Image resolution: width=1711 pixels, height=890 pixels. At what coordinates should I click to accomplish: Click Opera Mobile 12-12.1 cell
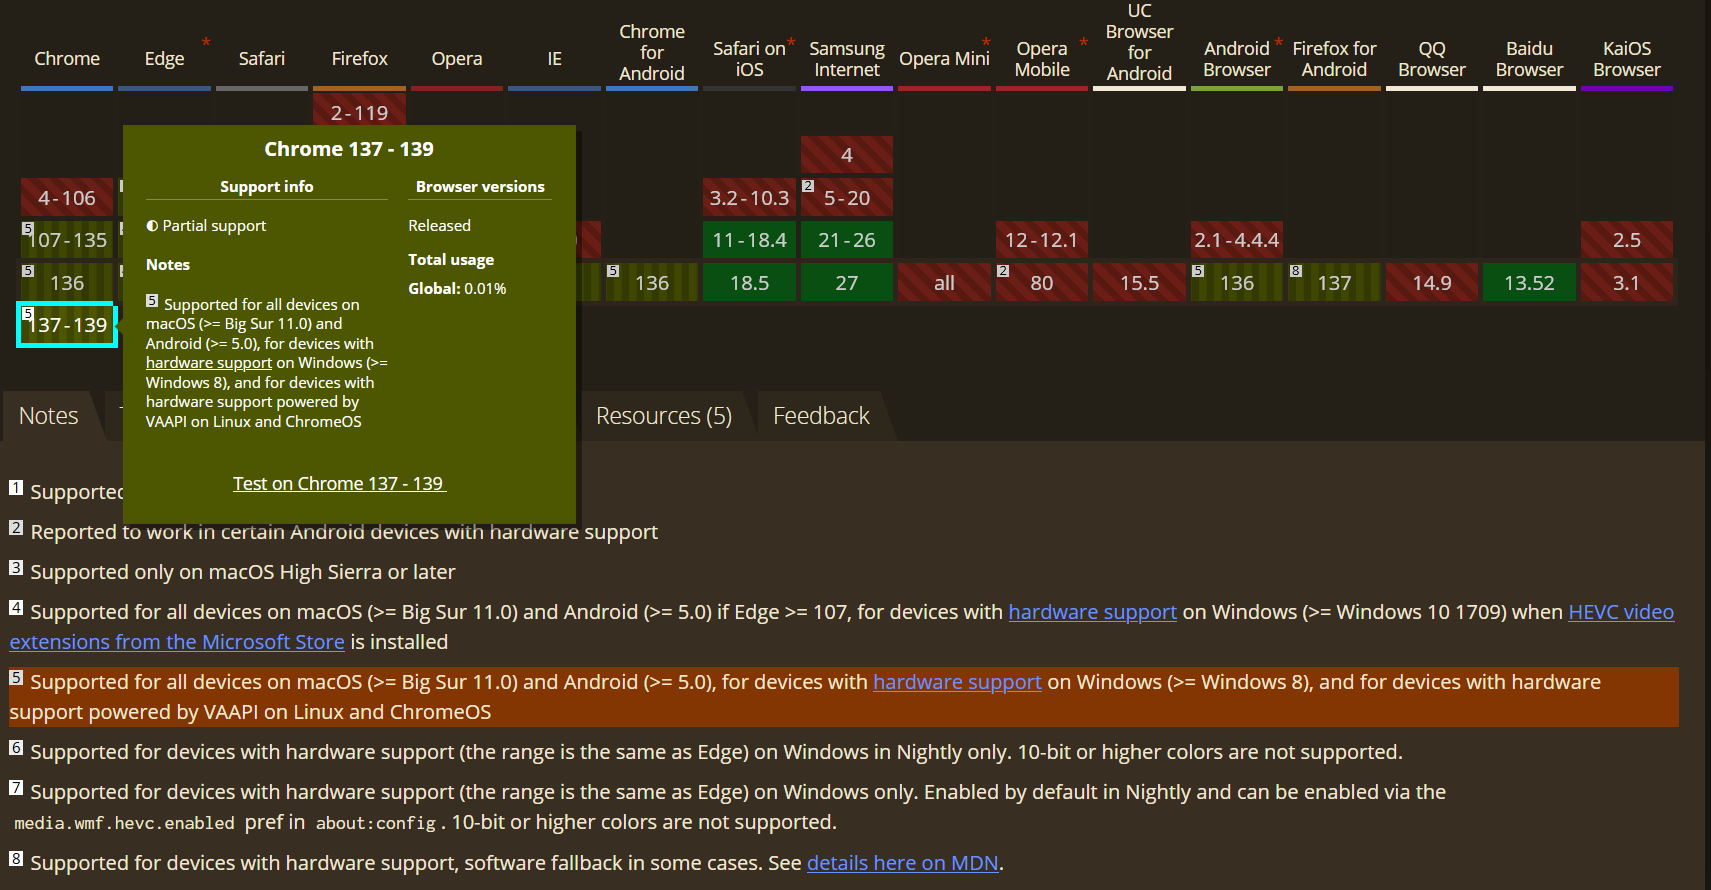[1042, 240]
